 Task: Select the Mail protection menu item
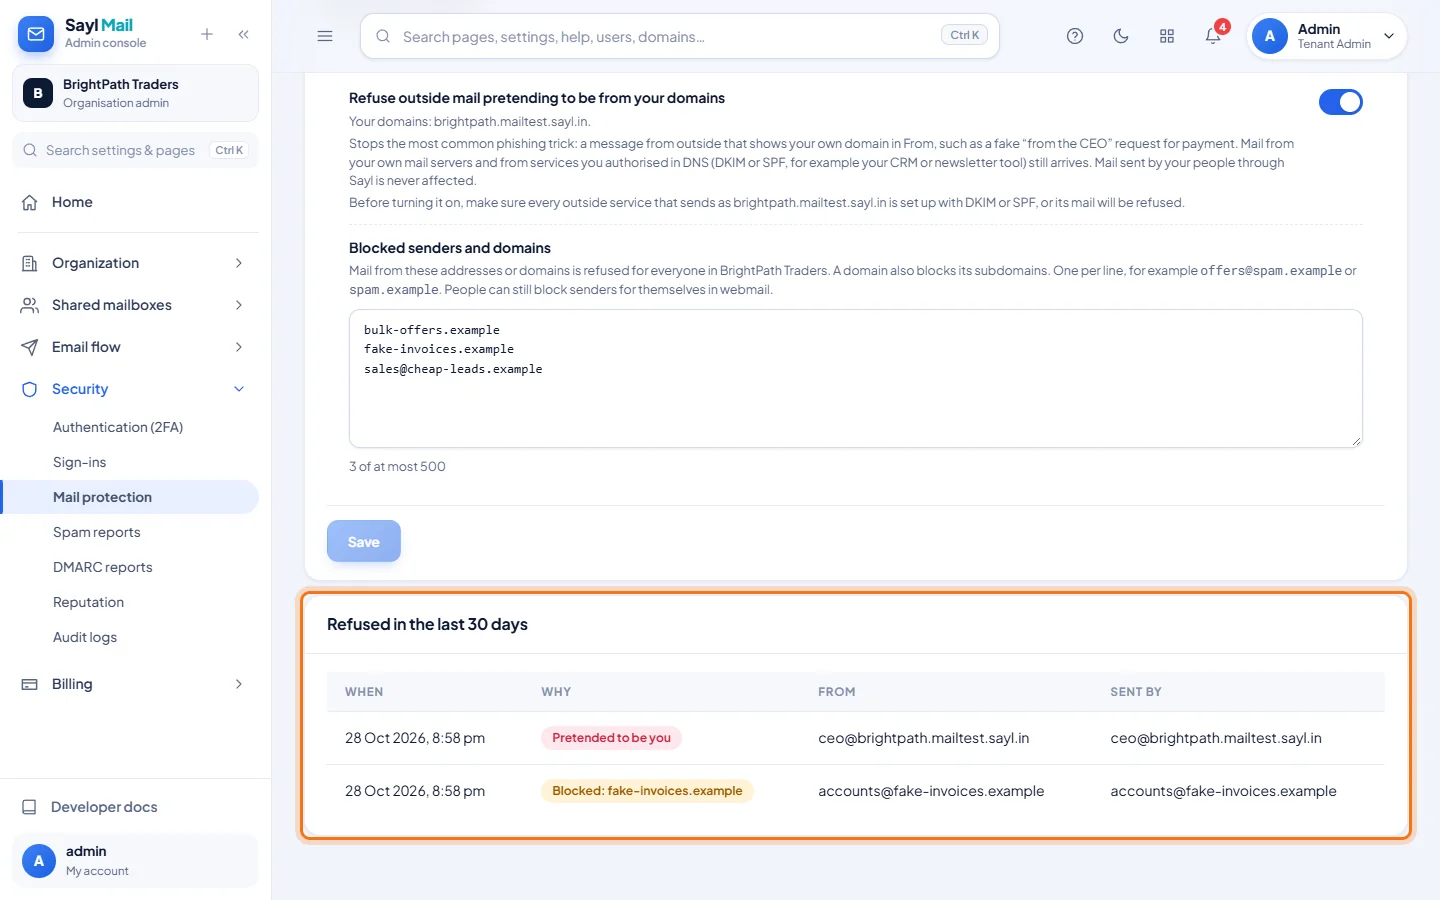(130, 497)
